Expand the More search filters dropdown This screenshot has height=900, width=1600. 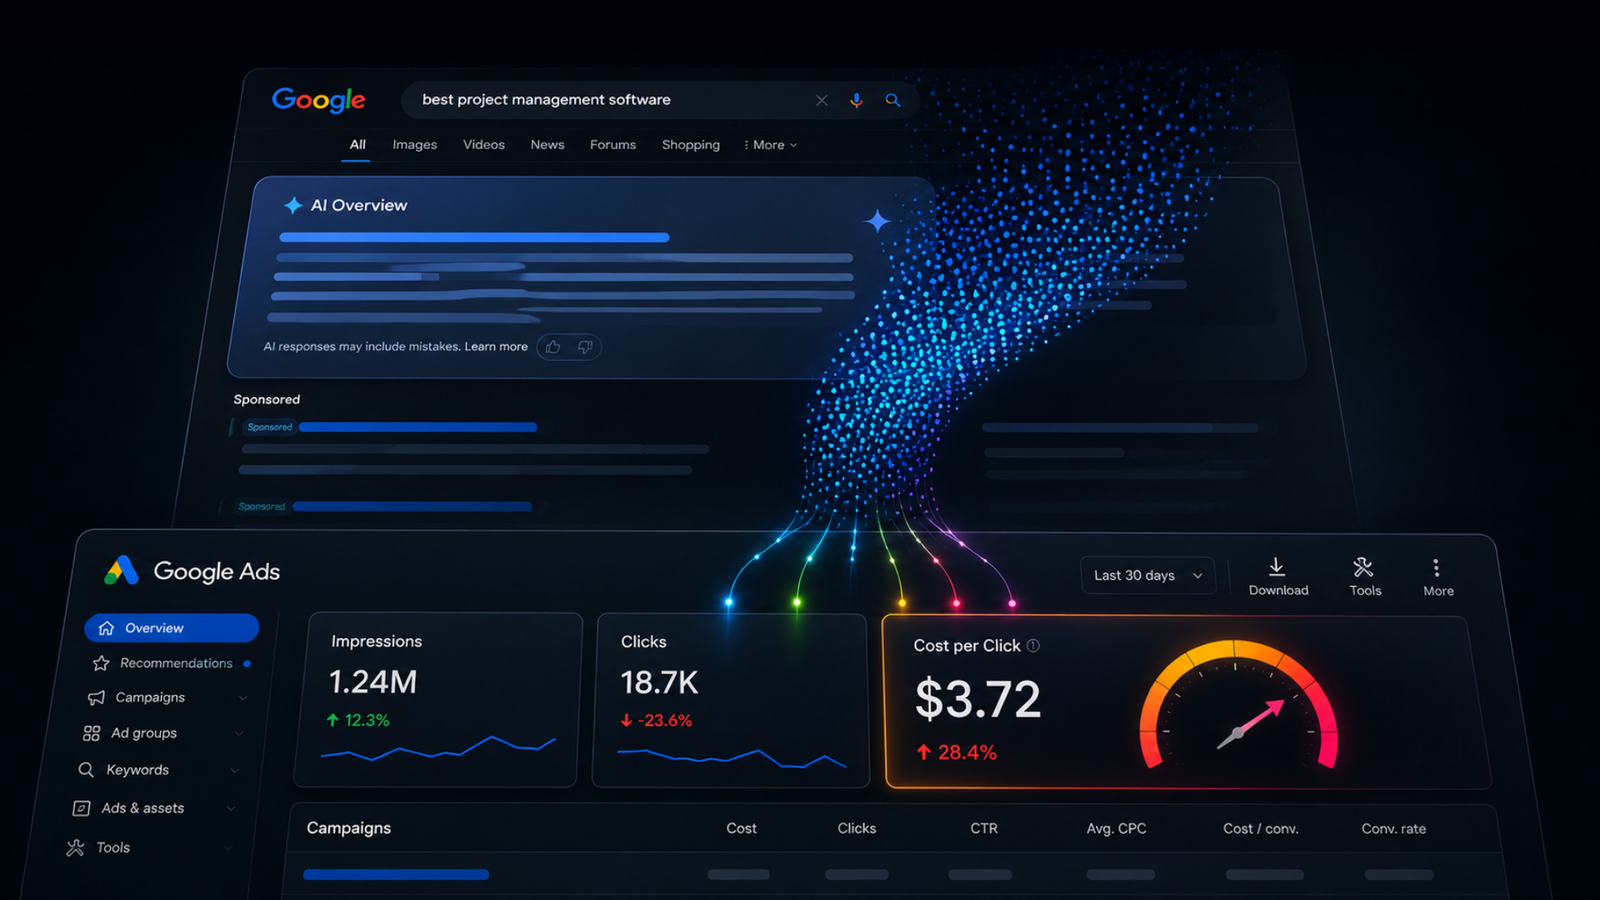770,145
